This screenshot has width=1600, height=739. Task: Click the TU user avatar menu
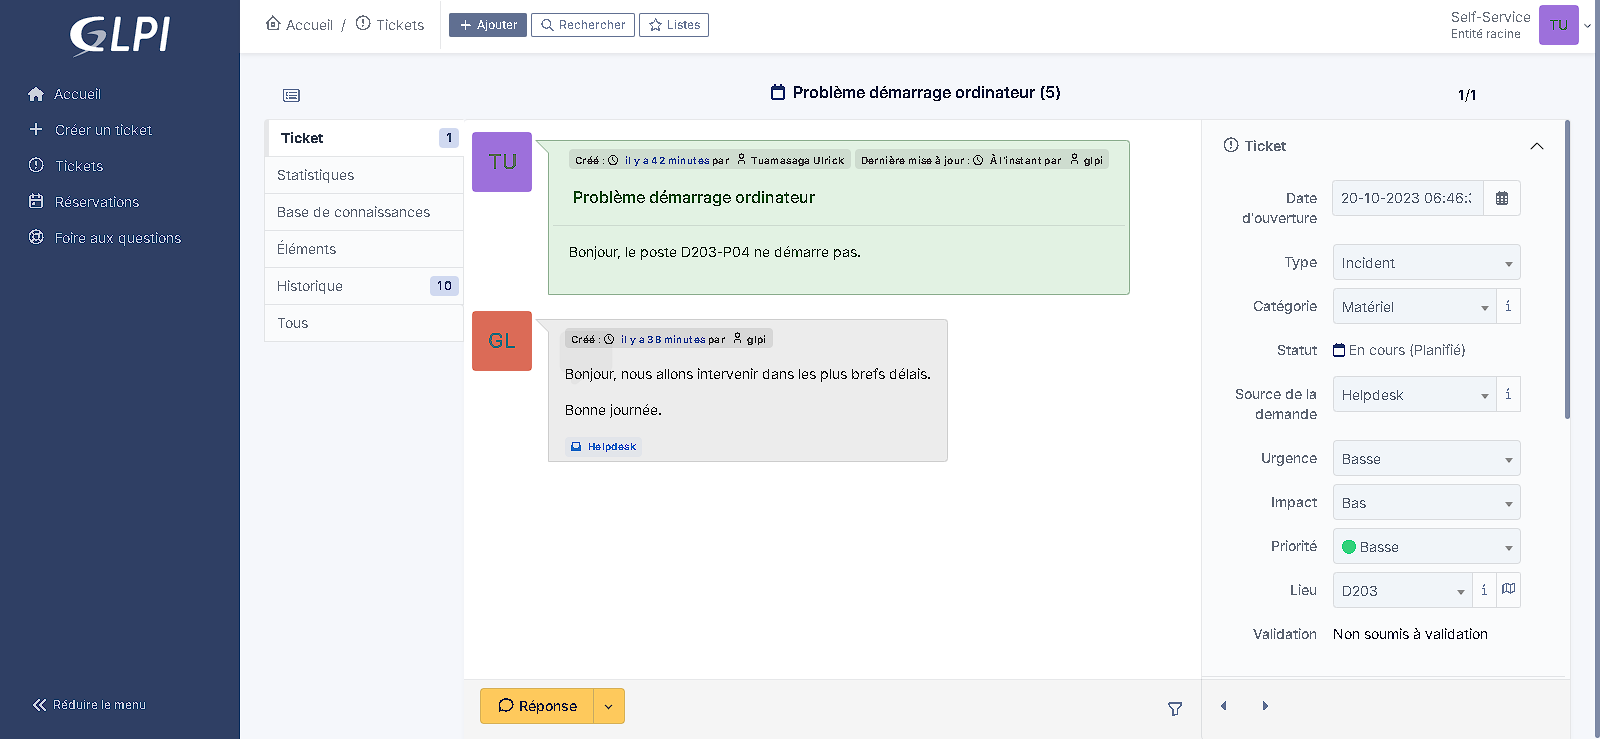pyautogui.click(x=1558, y=25)
